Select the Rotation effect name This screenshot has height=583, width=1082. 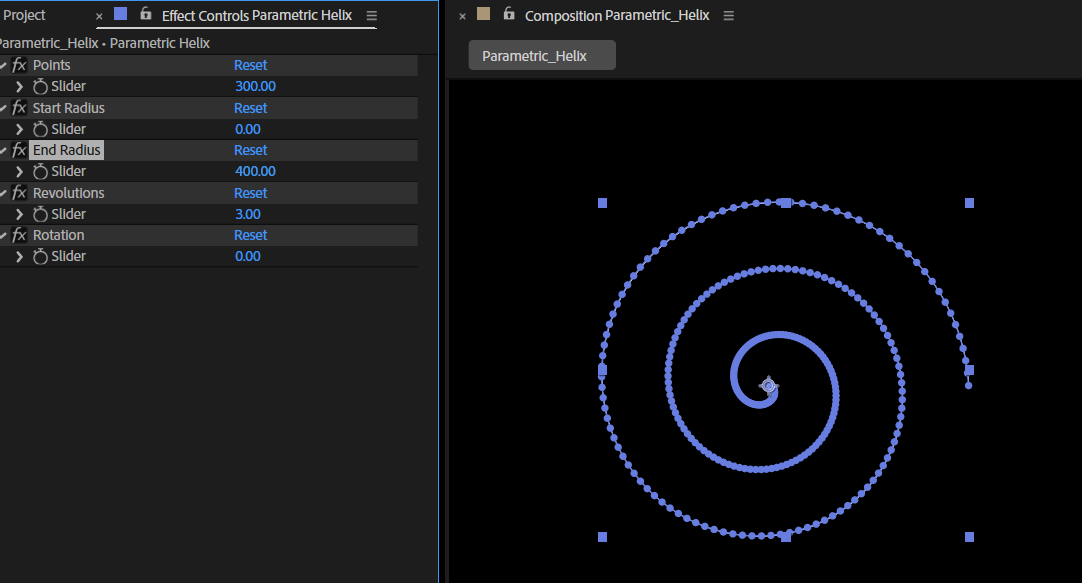click(59, 235)
